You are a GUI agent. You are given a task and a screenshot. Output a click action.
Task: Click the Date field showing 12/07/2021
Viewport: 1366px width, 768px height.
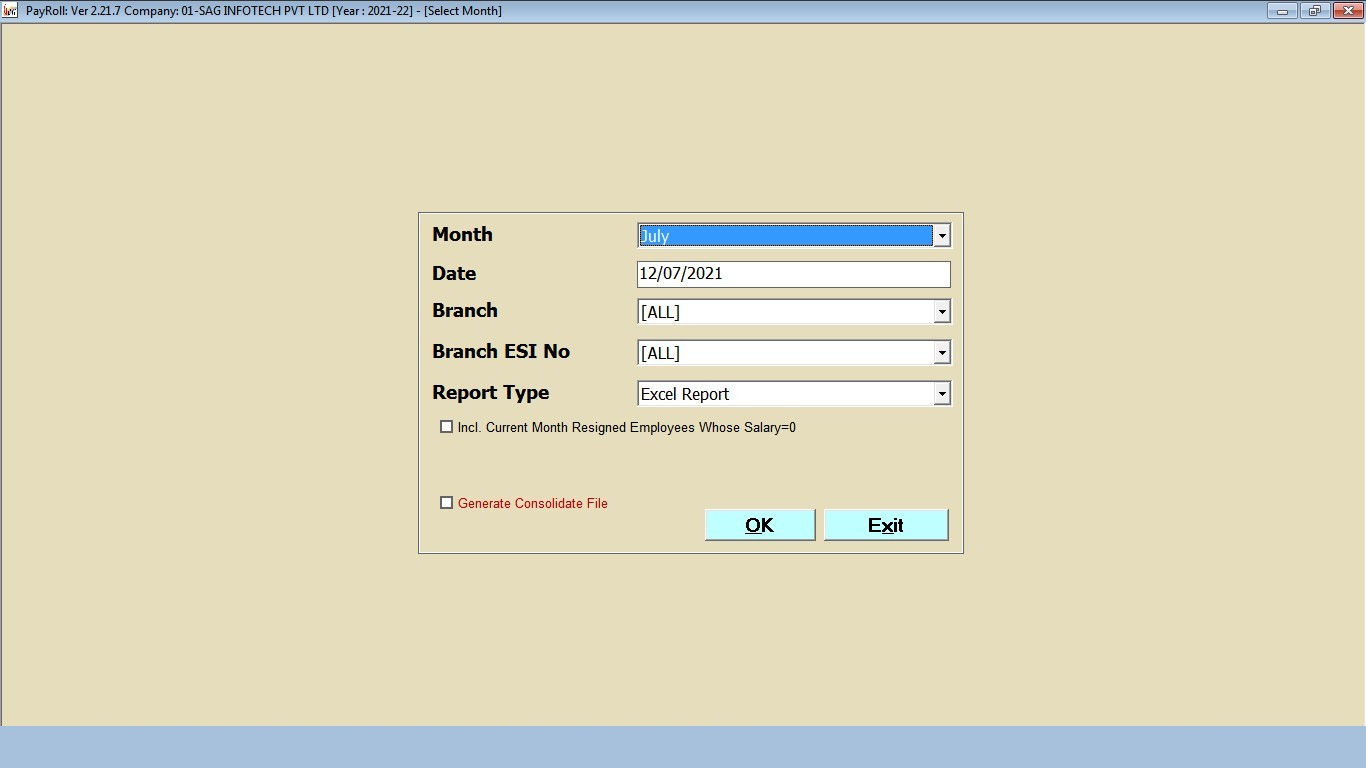792,274
